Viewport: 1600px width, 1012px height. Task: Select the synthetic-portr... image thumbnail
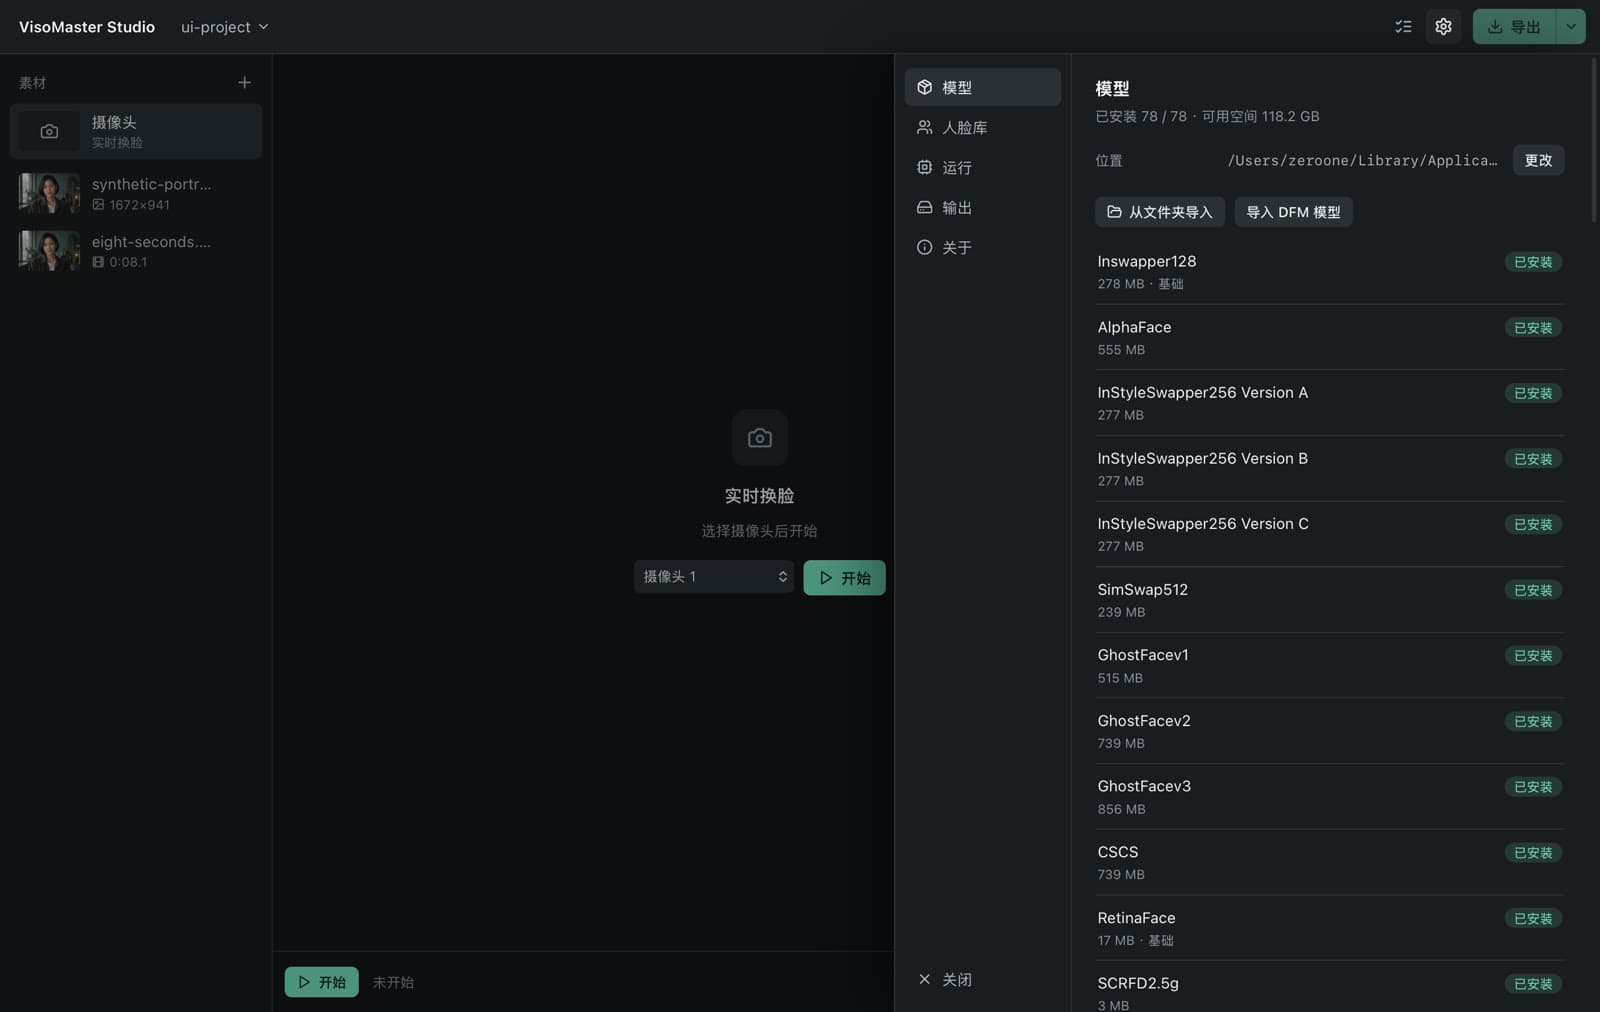click(x=49, y=193)
